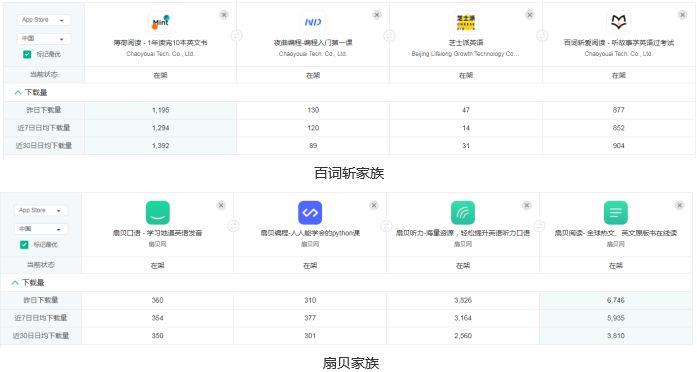Click the 扇贝编程 blue code icon
Viewport: 697px width, 372px height.
(310, 212)
